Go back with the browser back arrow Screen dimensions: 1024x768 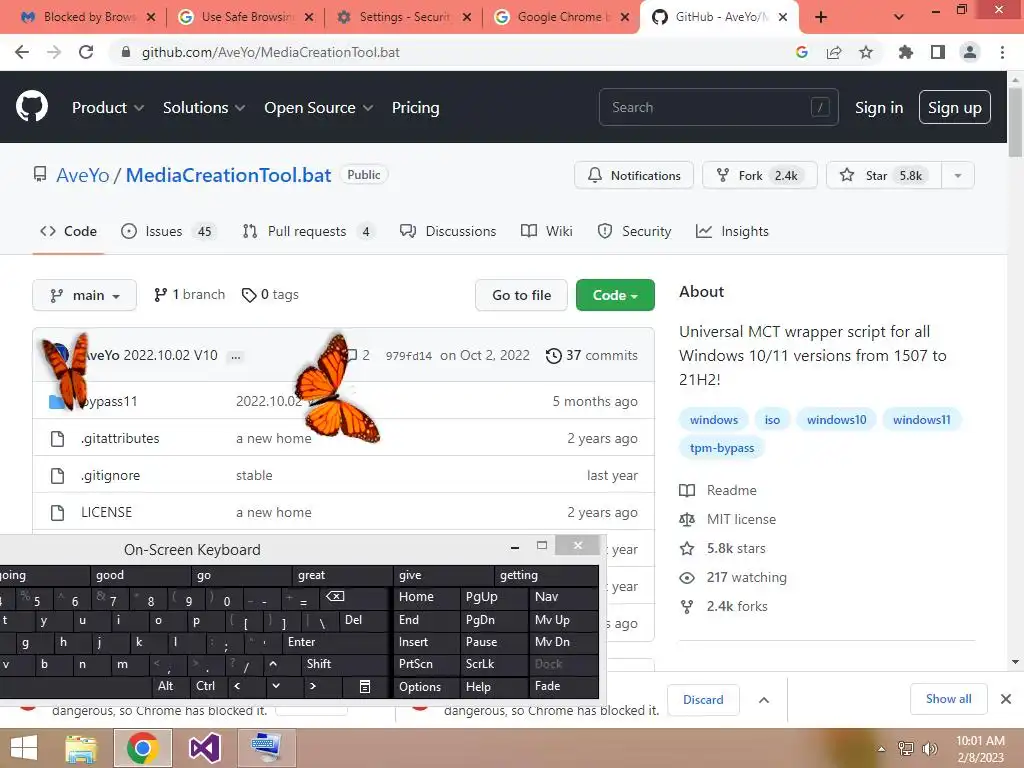[x=22, y=52]
